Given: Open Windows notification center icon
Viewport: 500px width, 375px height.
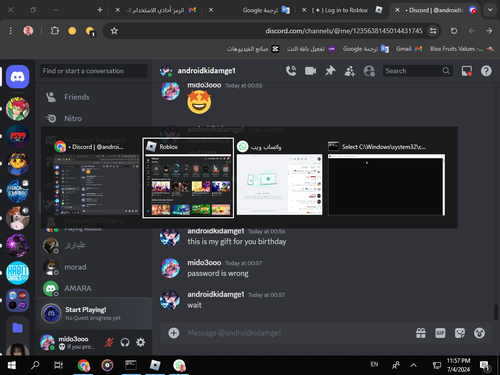Looking at the screenshot, I should (485, 366).
